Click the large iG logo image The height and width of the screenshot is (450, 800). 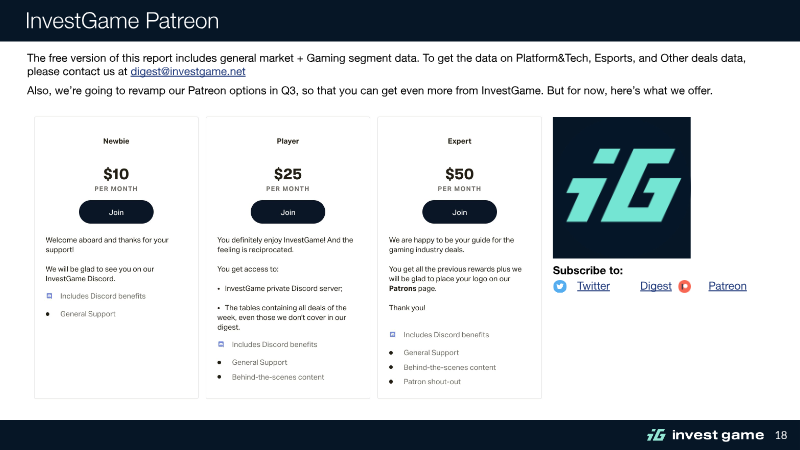621,187
